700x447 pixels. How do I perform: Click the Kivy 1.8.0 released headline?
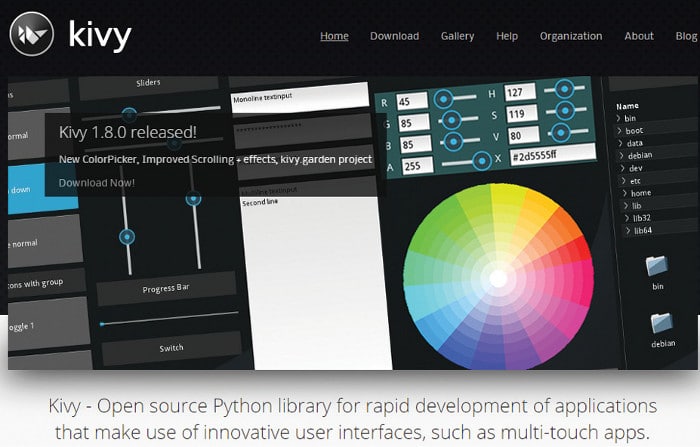pyautogui.click(x=126, y=132)
